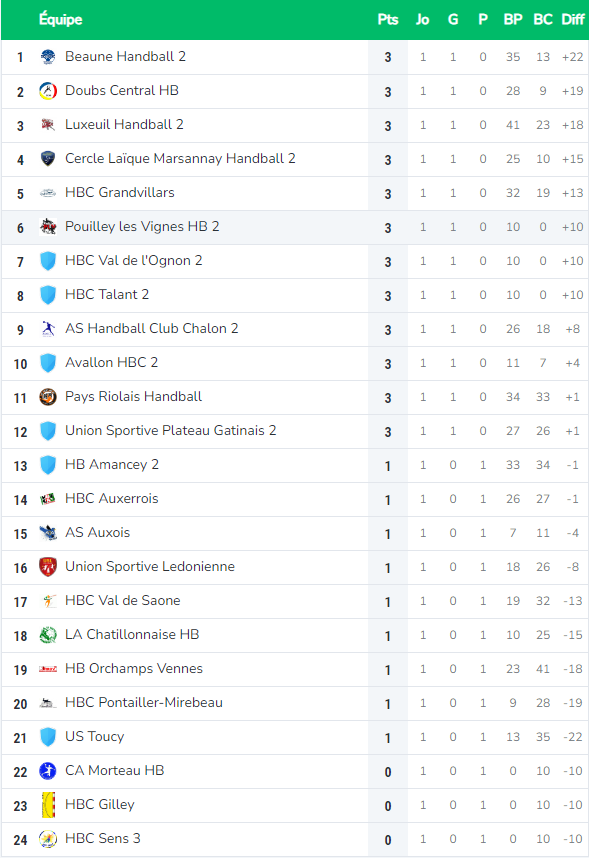589x858 pixels.
Task: Open the HBC Grandvillars team link
Action: [x=120, y=193]
